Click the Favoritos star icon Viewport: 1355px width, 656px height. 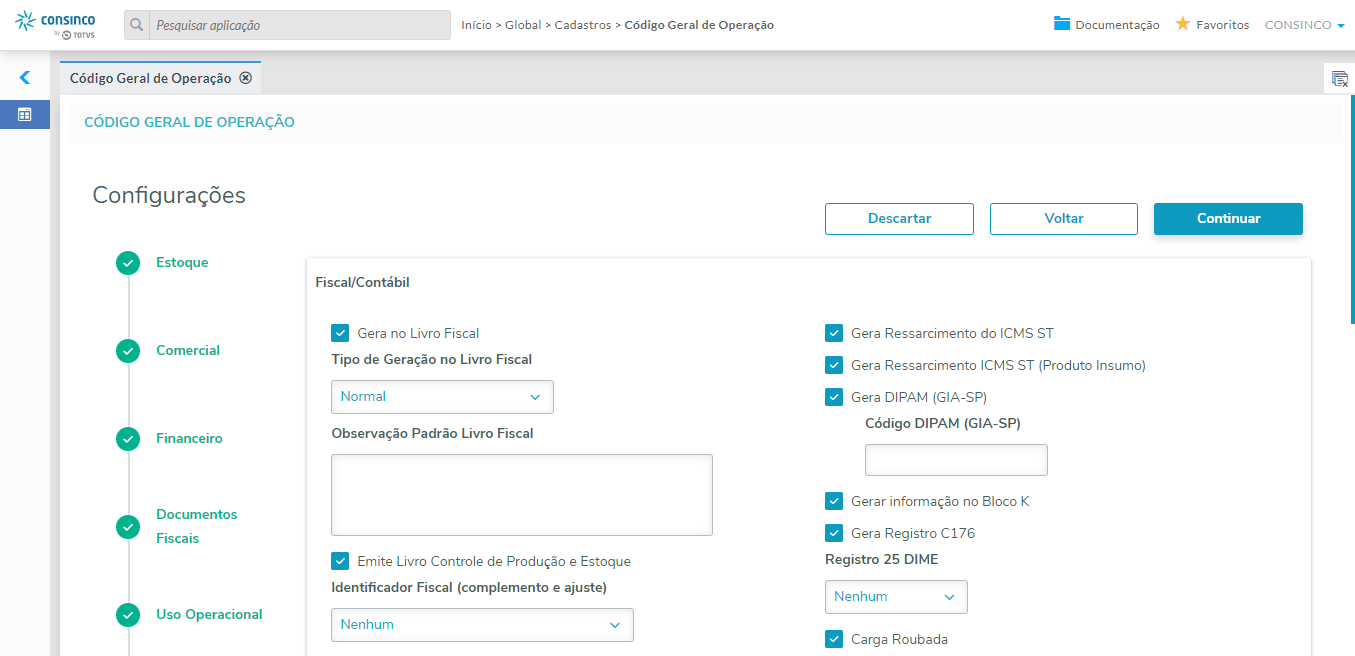[1182, 24]
